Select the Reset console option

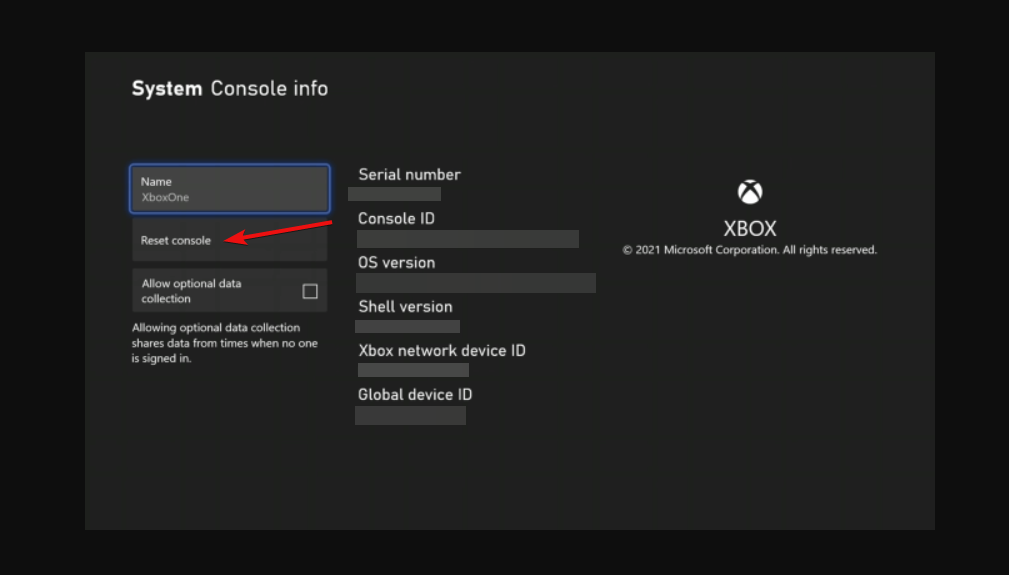point(230,240)
